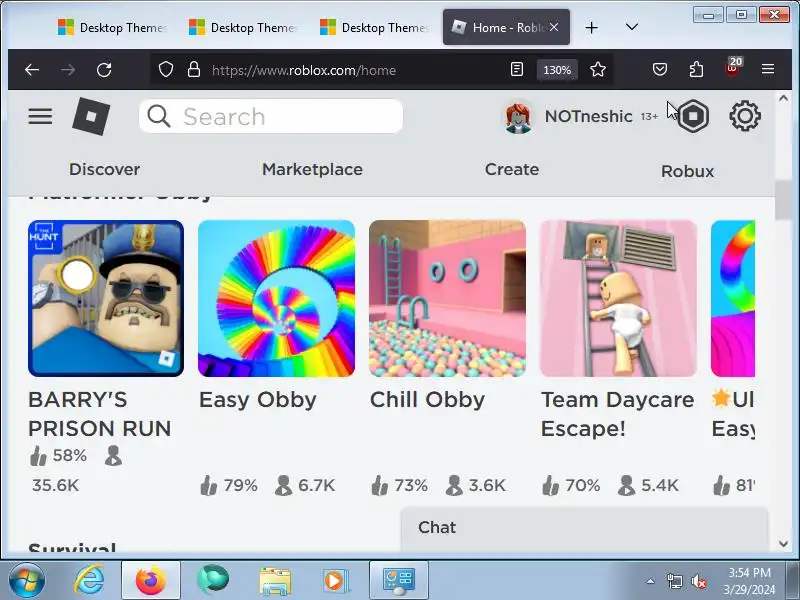Viewport: 800px width, 600px height.
Task: Open Windows Explorer folder on taskbar
Action: coord(275,581)
